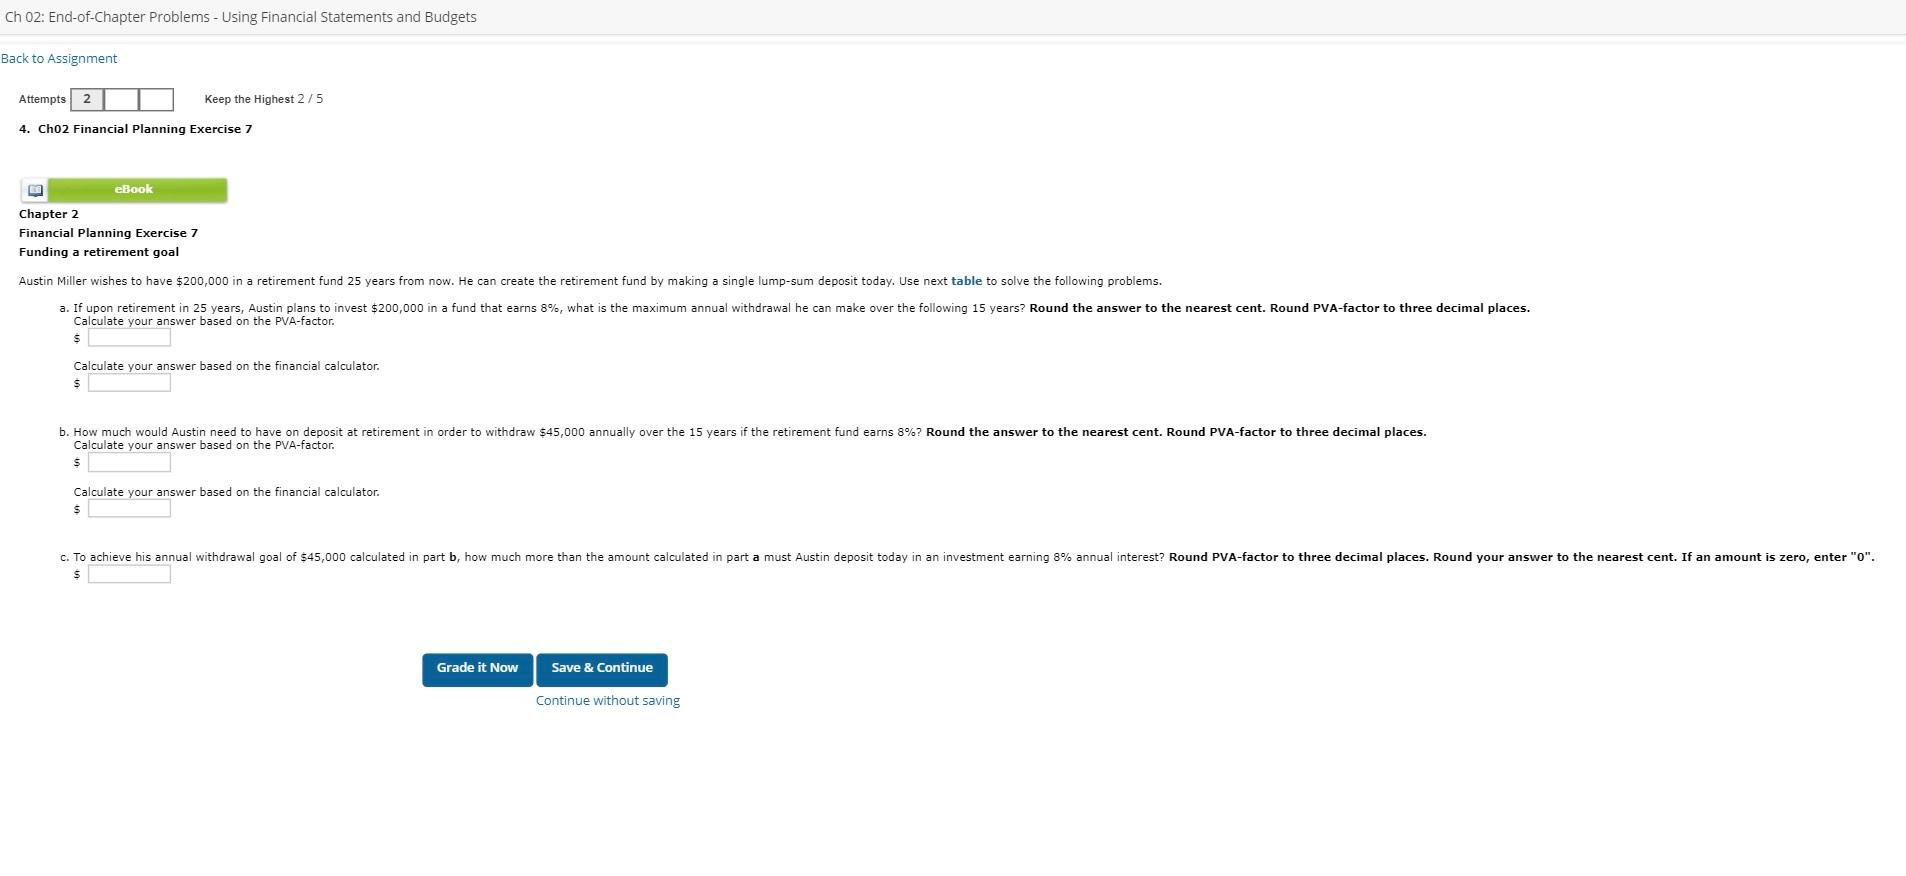Image resolution: width=1906 pixels, height=876 pixels.
Task: Click the Grade it Now button
Action: [477, 669]
